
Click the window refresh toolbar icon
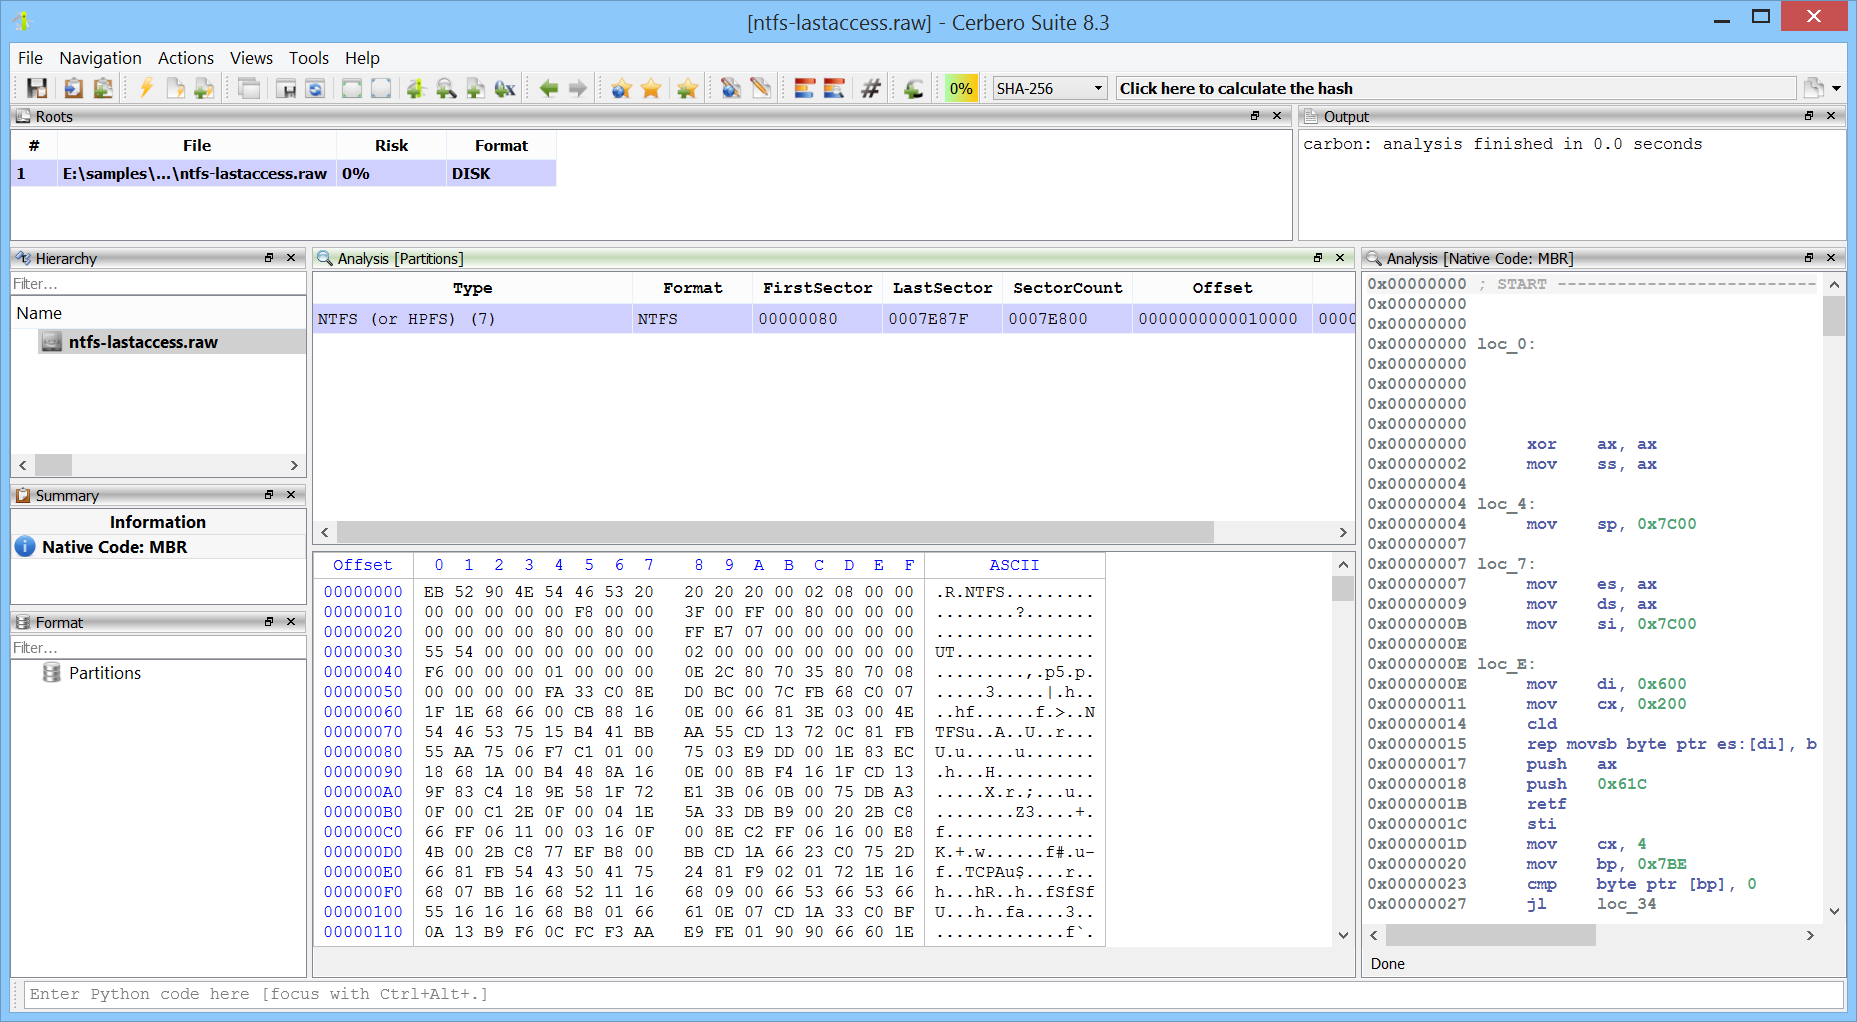click(315, 88)
